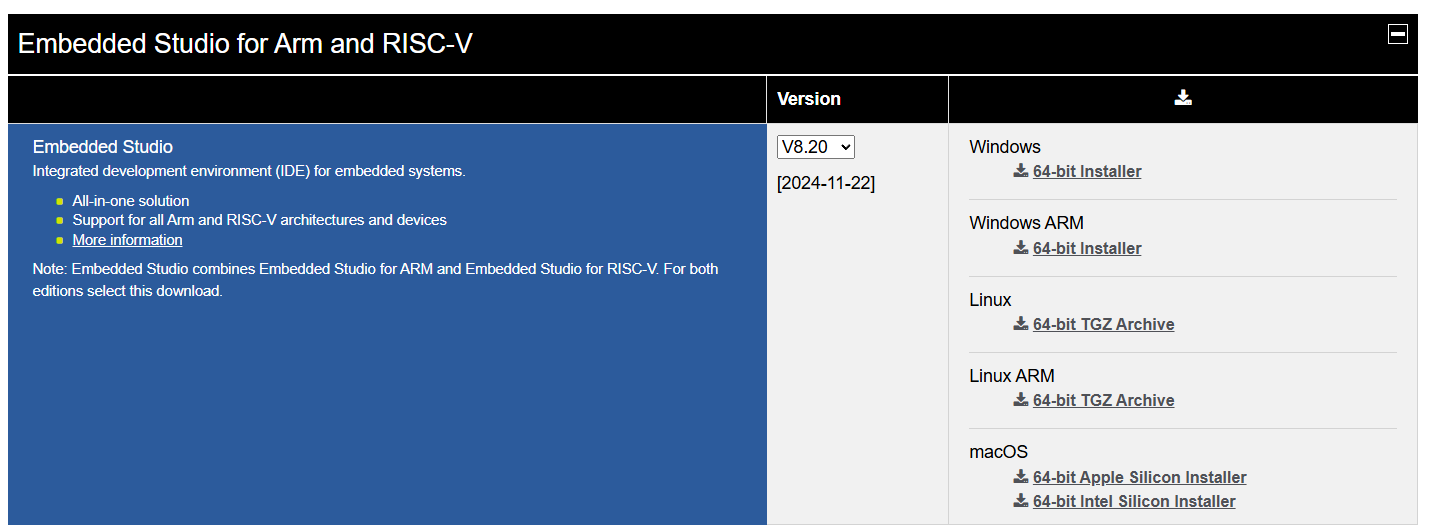Open the 64-bit Apple Silicon Installer link
The width and height of the screenshot is (1435, 531).
[1140, 477]
